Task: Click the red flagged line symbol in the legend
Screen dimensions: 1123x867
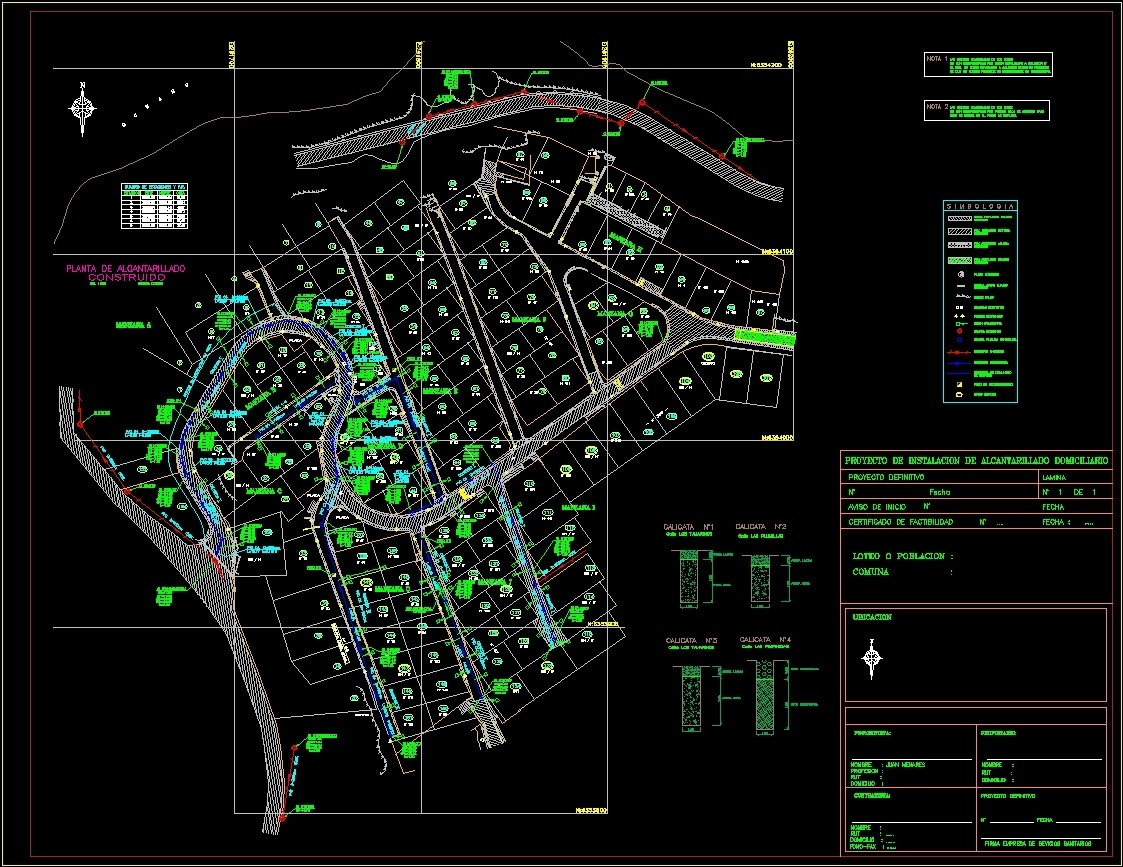Action: (x=959, y=352)
